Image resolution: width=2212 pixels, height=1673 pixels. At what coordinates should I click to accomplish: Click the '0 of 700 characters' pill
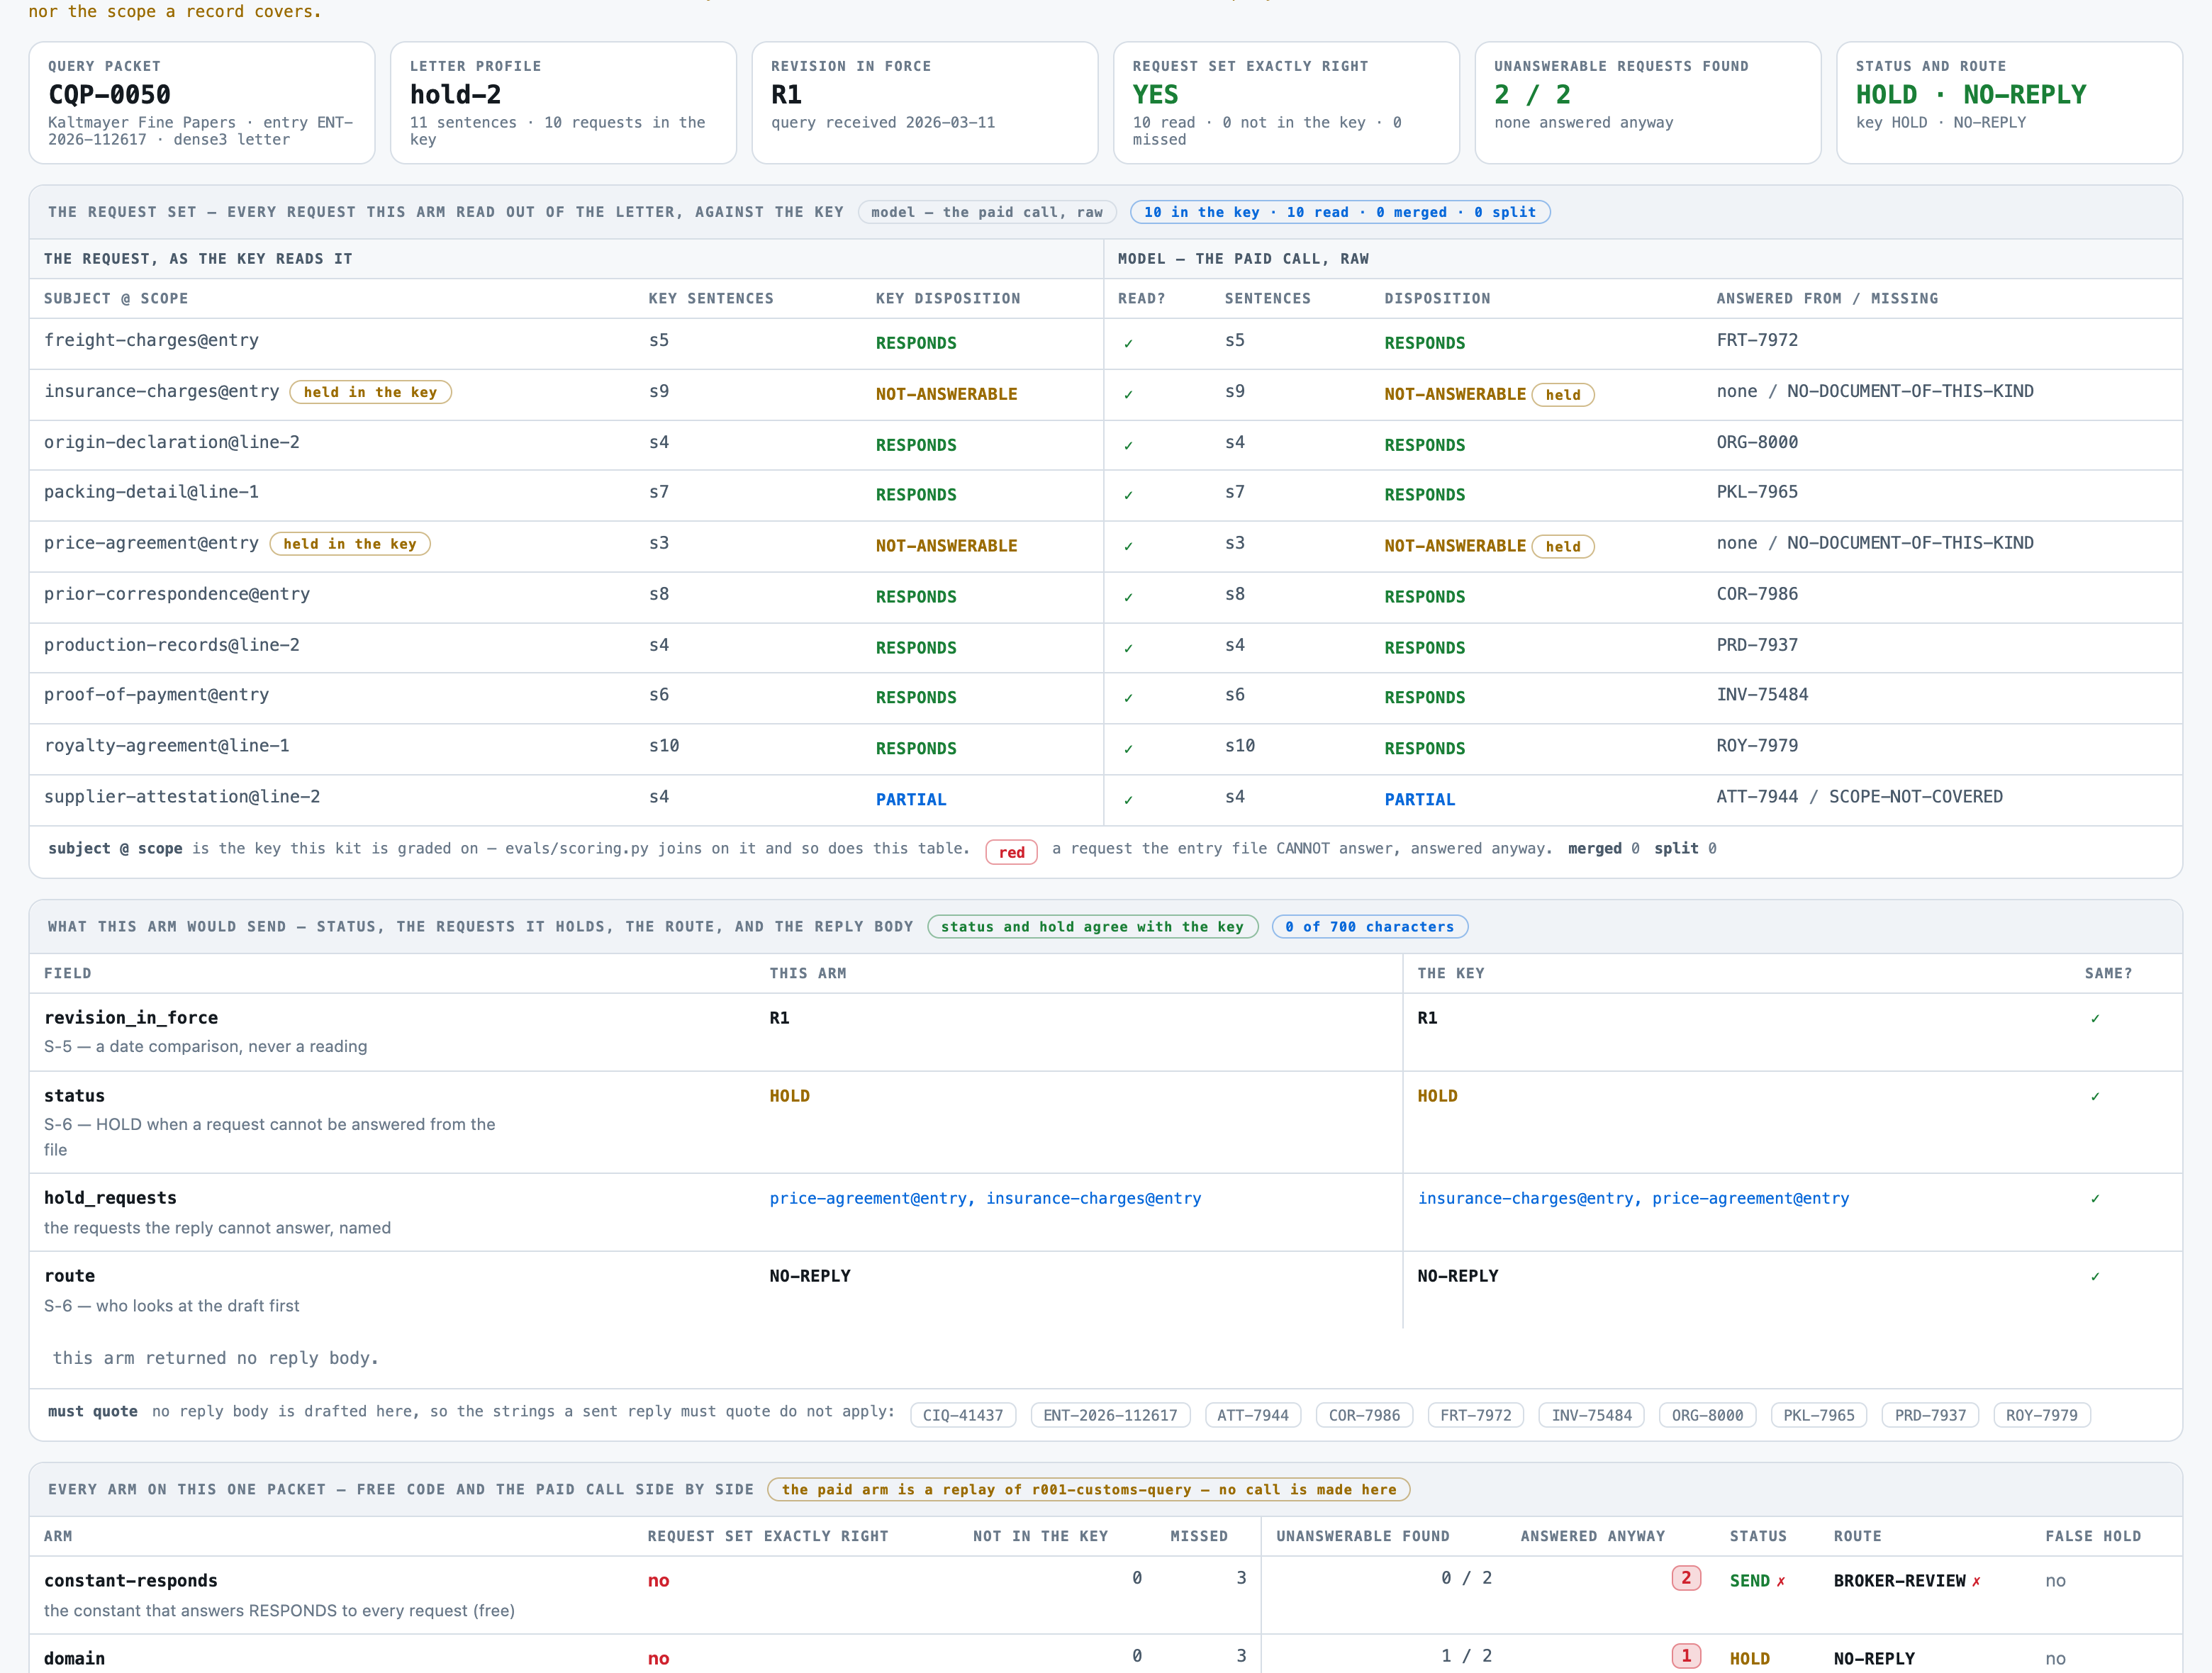(x=1369, y=927)
